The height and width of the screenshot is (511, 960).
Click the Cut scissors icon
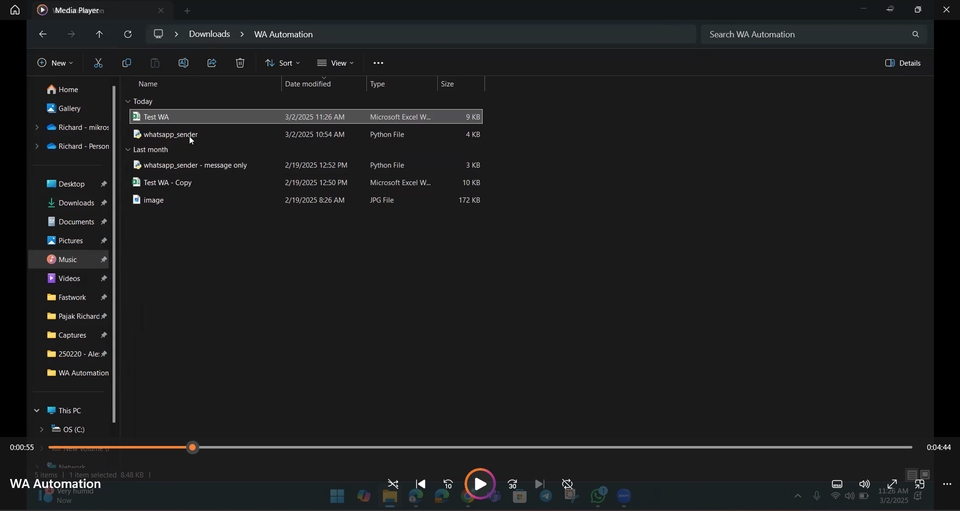pyautogui.click(x=98, y=63)
